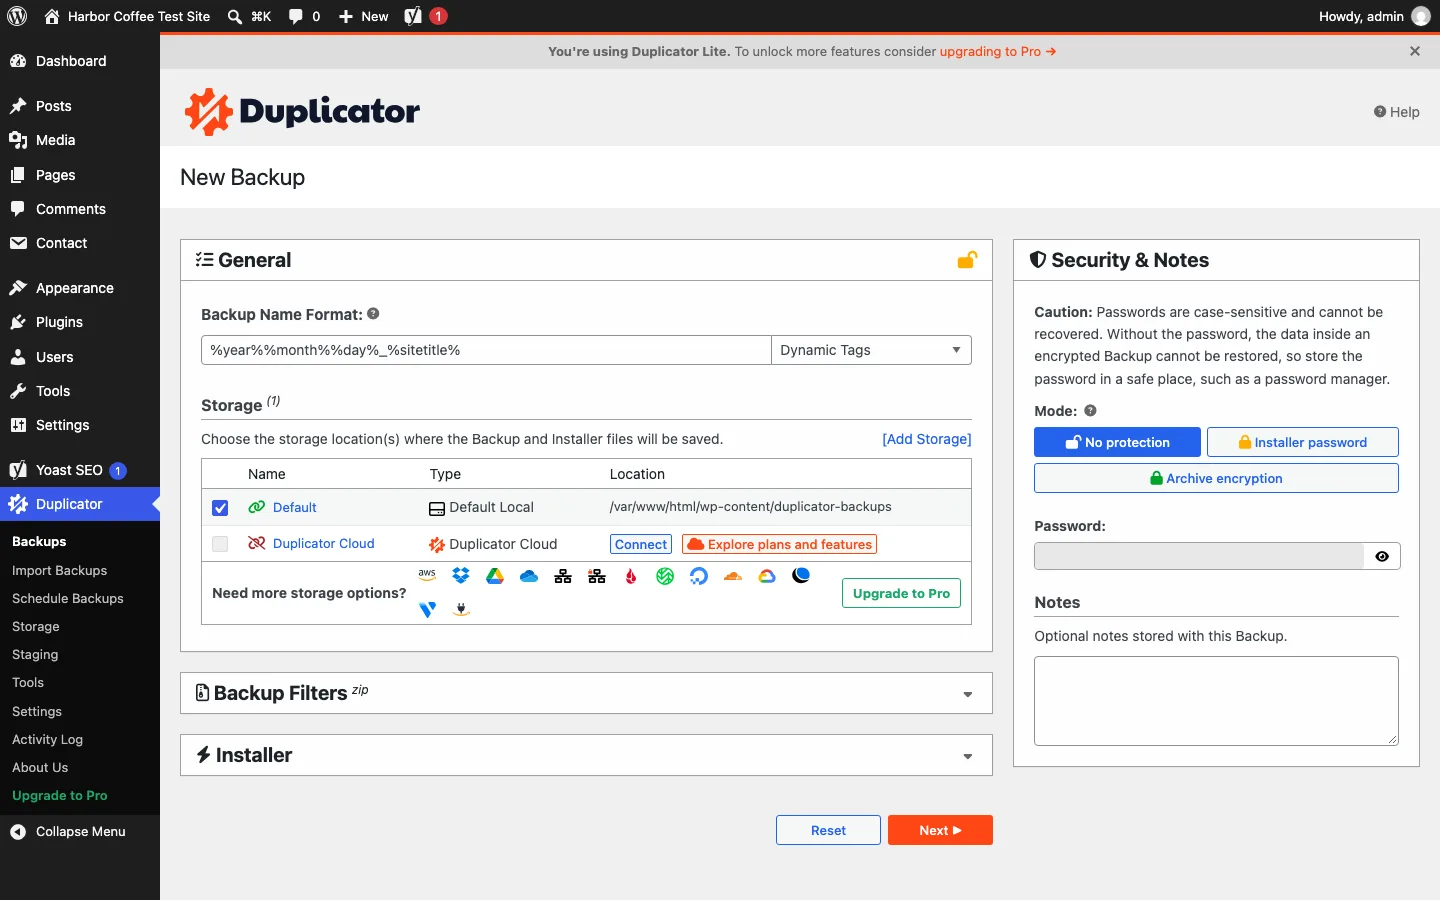Uncheck the Default storage checkbox
This screenshot has height=900, width=1440.
[220, 508]
